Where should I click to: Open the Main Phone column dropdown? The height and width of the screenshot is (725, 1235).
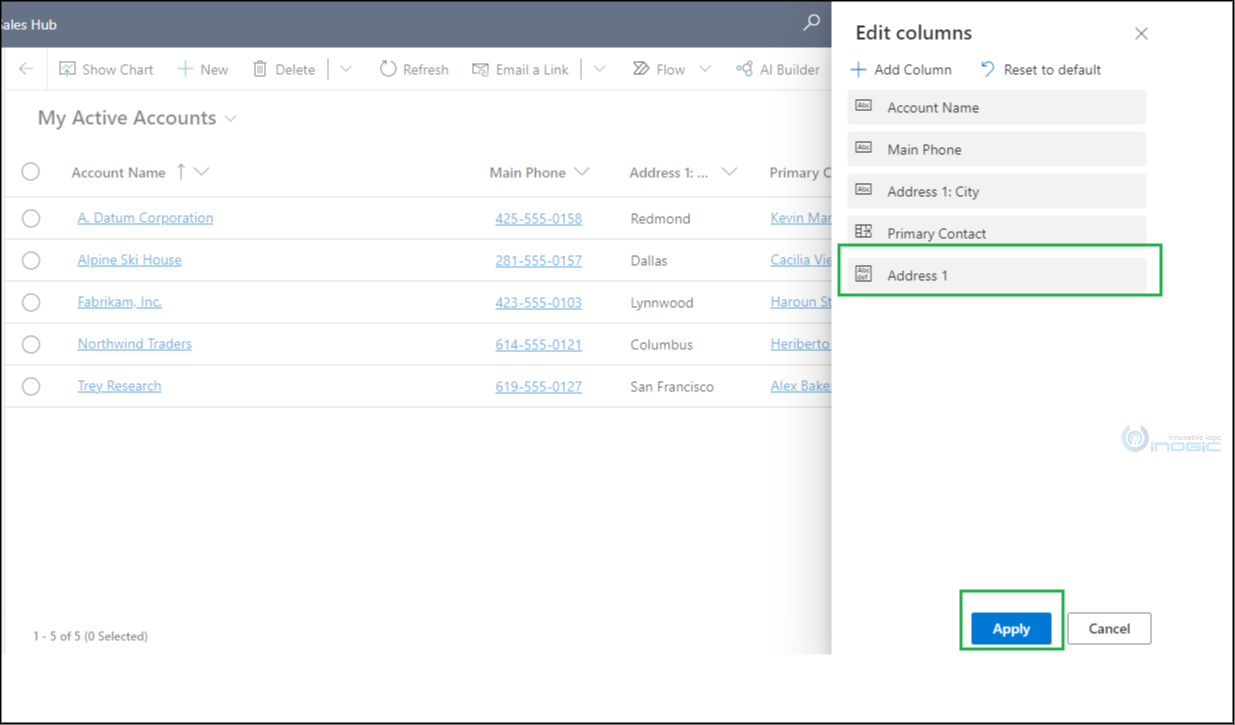(582, 172)
